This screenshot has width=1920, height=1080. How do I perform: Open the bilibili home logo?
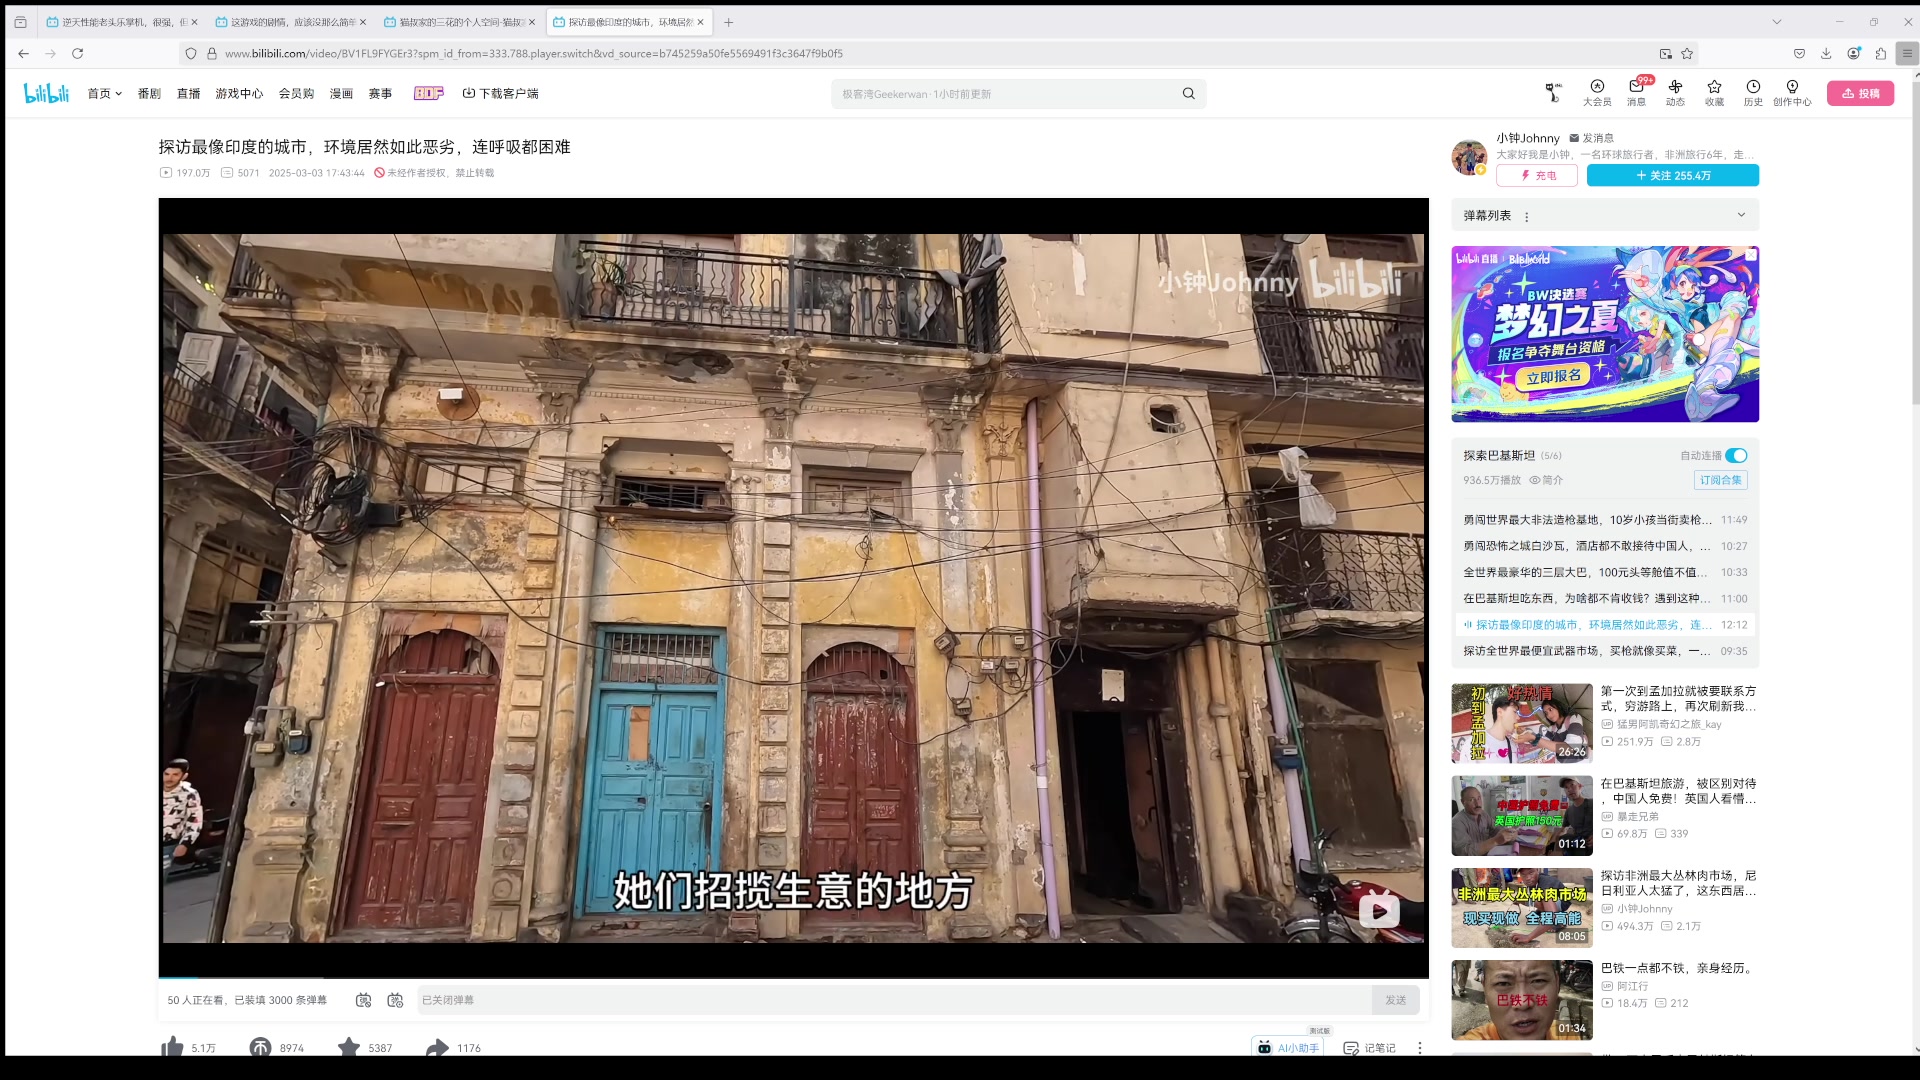pyautogui.click(x=46, y=93)
